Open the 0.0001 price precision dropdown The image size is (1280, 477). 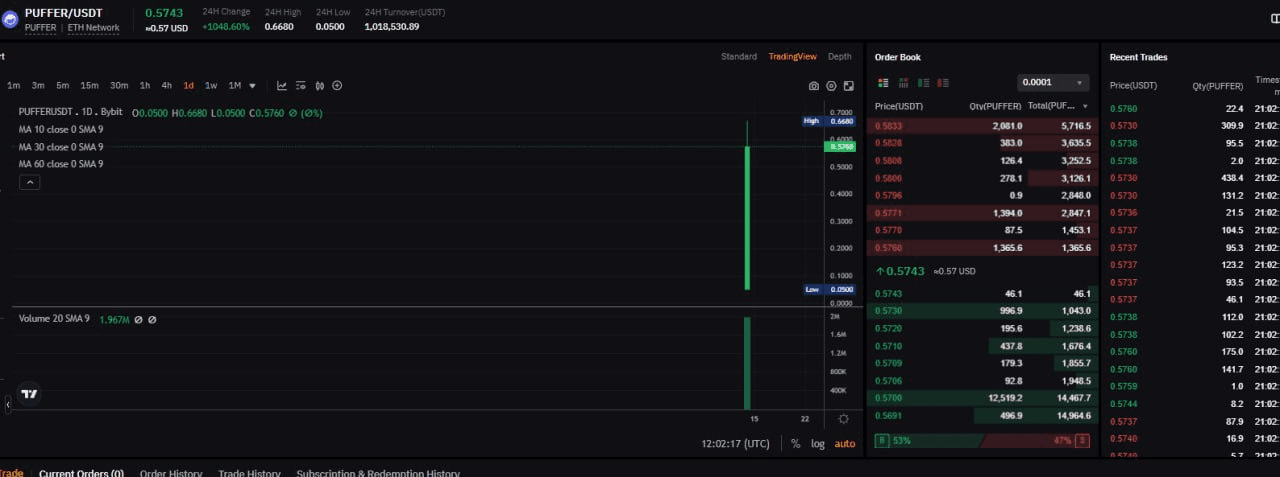(1053, 82)
